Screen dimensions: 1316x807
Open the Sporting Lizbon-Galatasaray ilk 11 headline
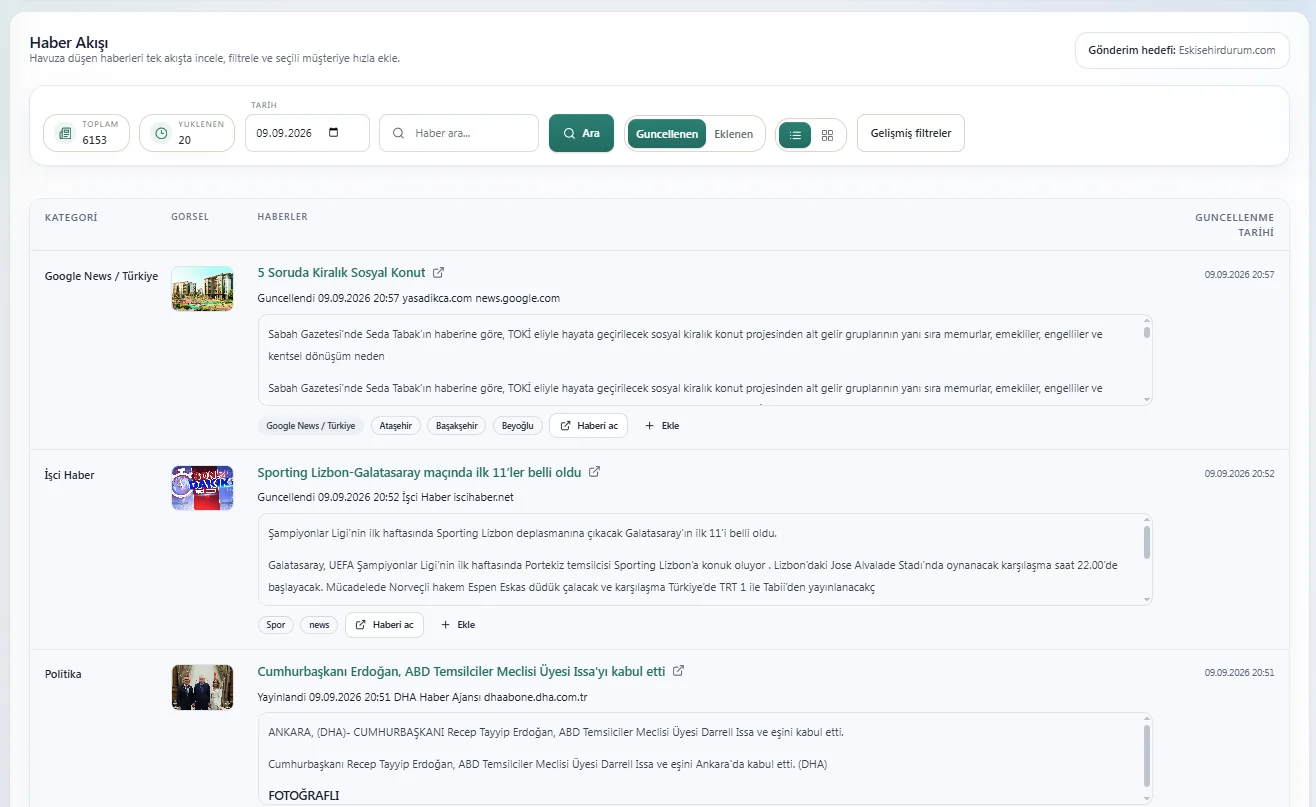click(x=419, y=471)
